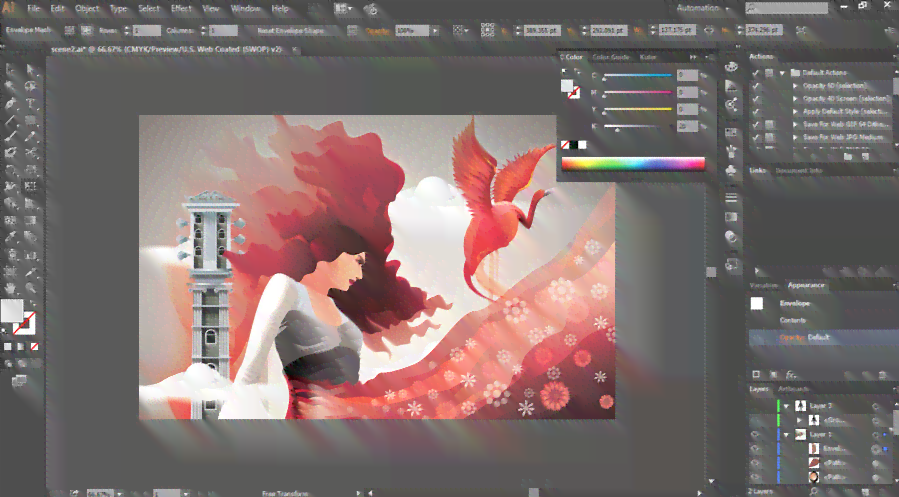Image resolution: width=899 pixels, height=497 pixels.
Task: Click the magenta M slider in Color panel
Action: pos(637,92)
